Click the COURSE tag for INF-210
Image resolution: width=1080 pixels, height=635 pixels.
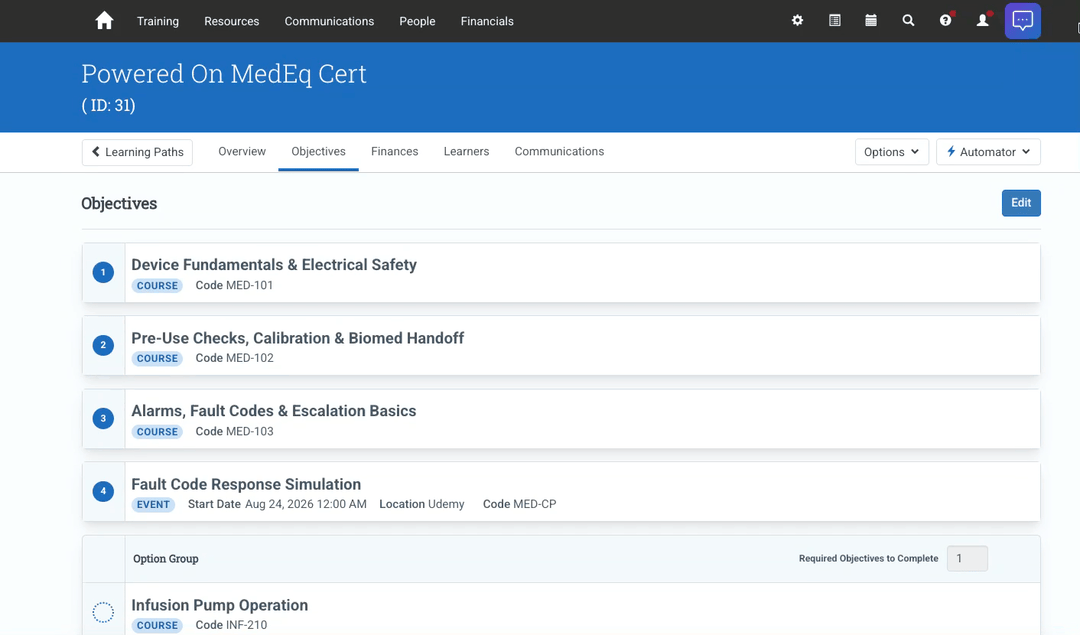[x=157, y=625]
